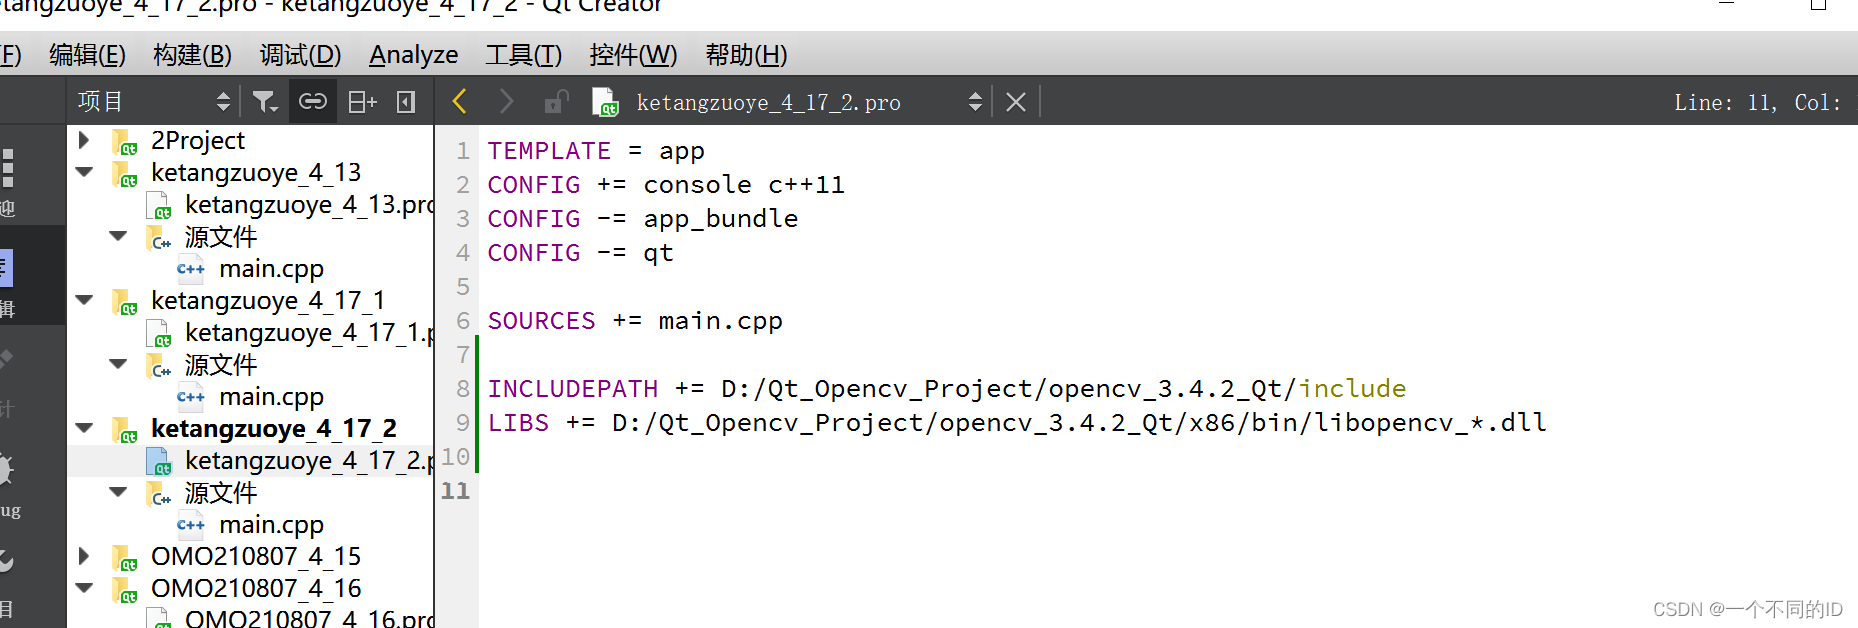
Task: Click CONFIG -= app_bundle line
Action: pyautogui.click(x=643, y=219)
